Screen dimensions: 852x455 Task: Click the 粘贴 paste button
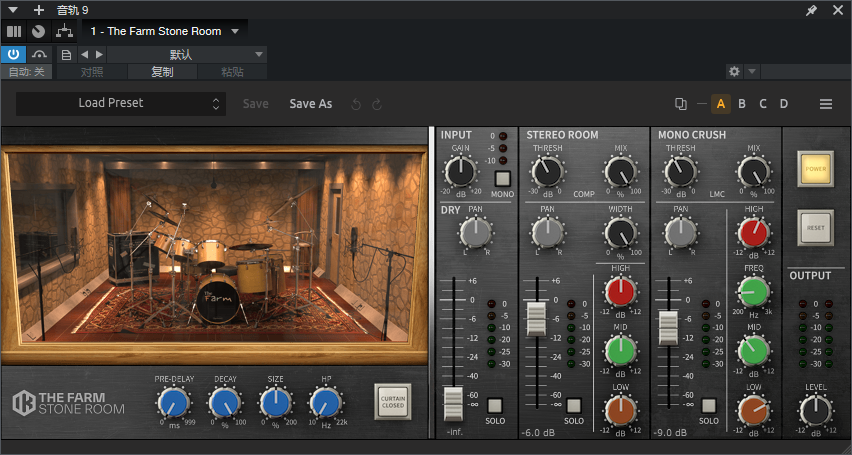coord(233,72)
